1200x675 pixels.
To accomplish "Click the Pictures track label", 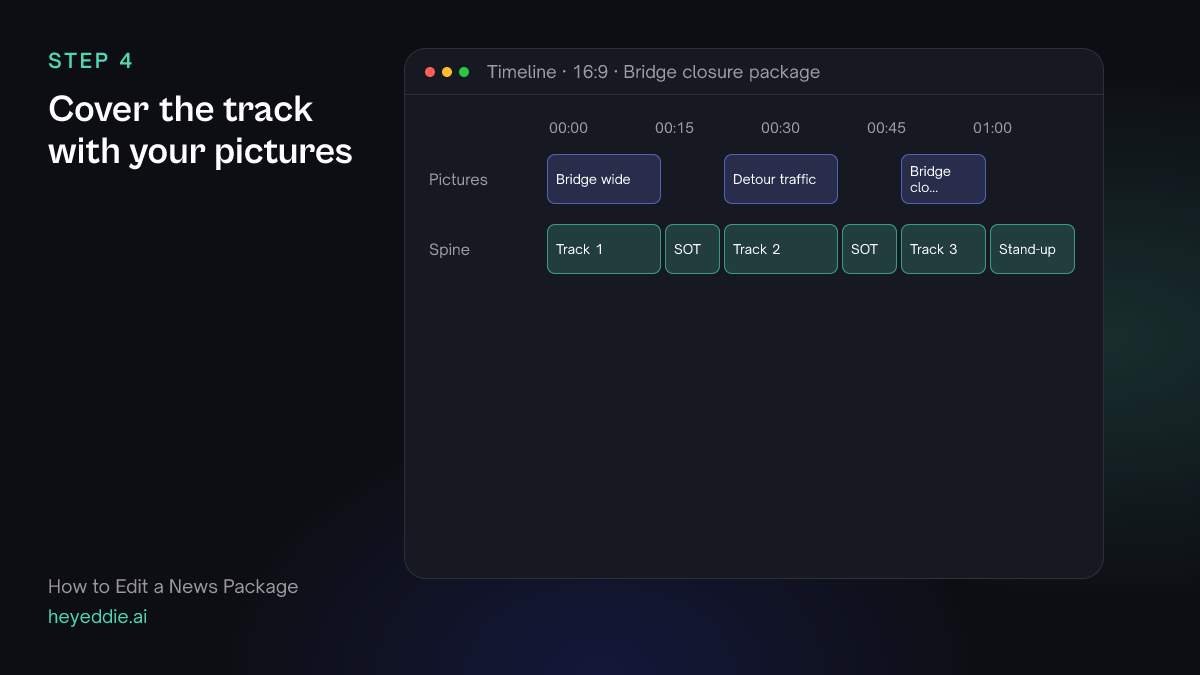I will (x=458, y=180).
